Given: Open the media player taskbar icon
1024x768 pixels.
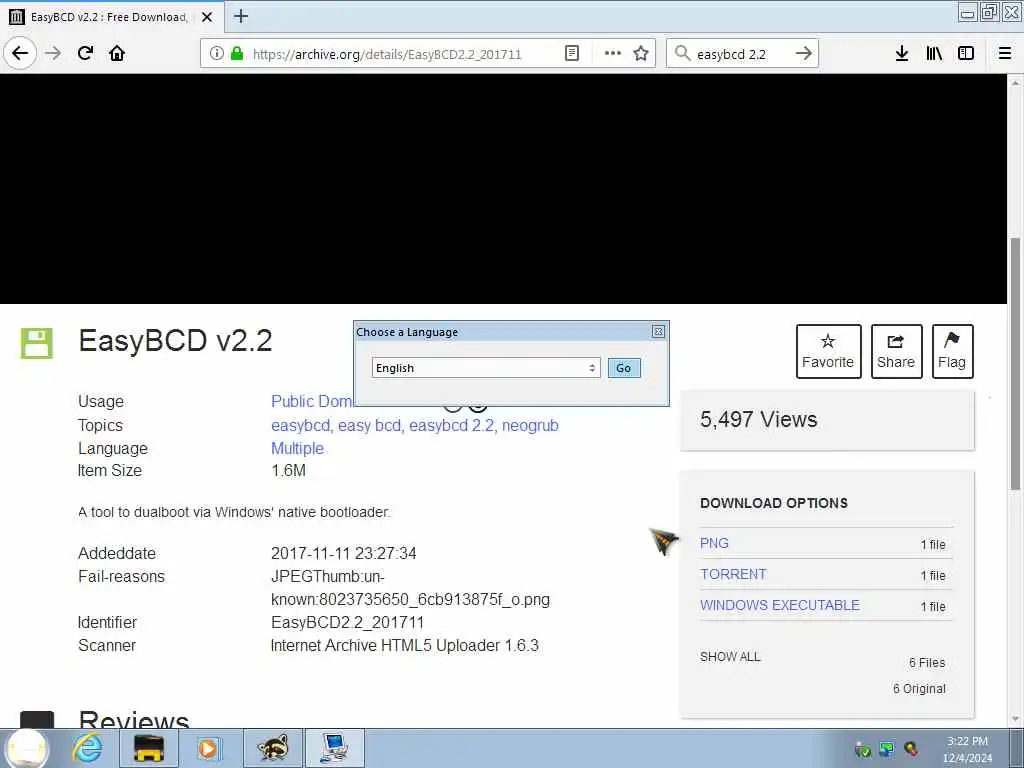Looking at the screenshot, I should point(208,748).
